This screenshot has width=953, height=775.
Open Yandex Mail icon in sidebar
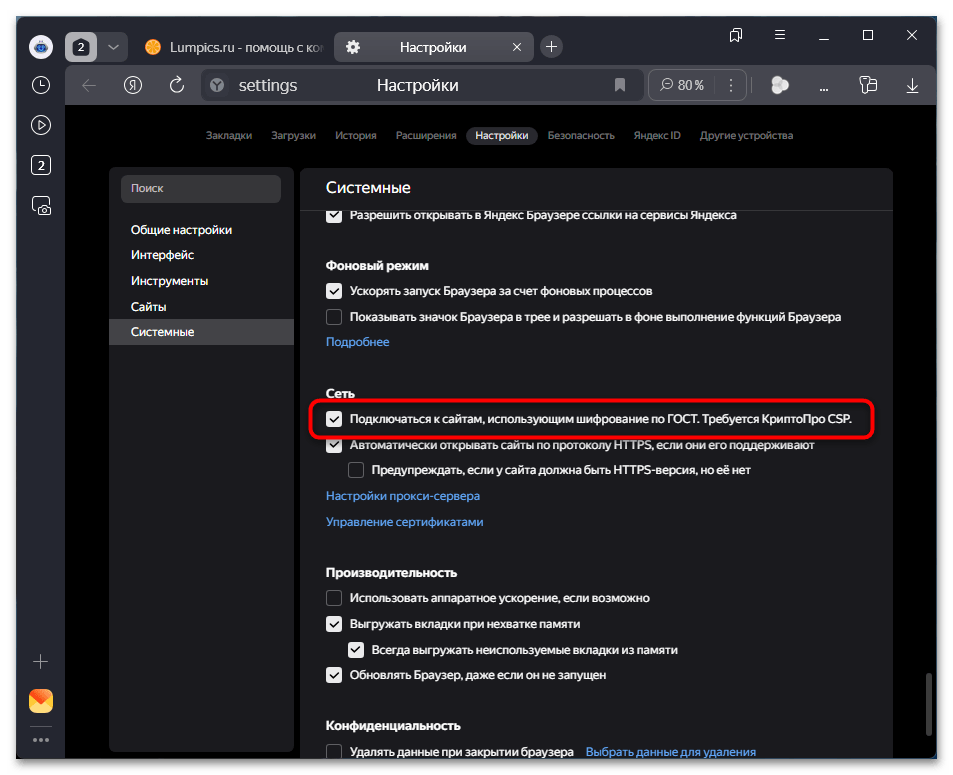click(x=41, y=701)
